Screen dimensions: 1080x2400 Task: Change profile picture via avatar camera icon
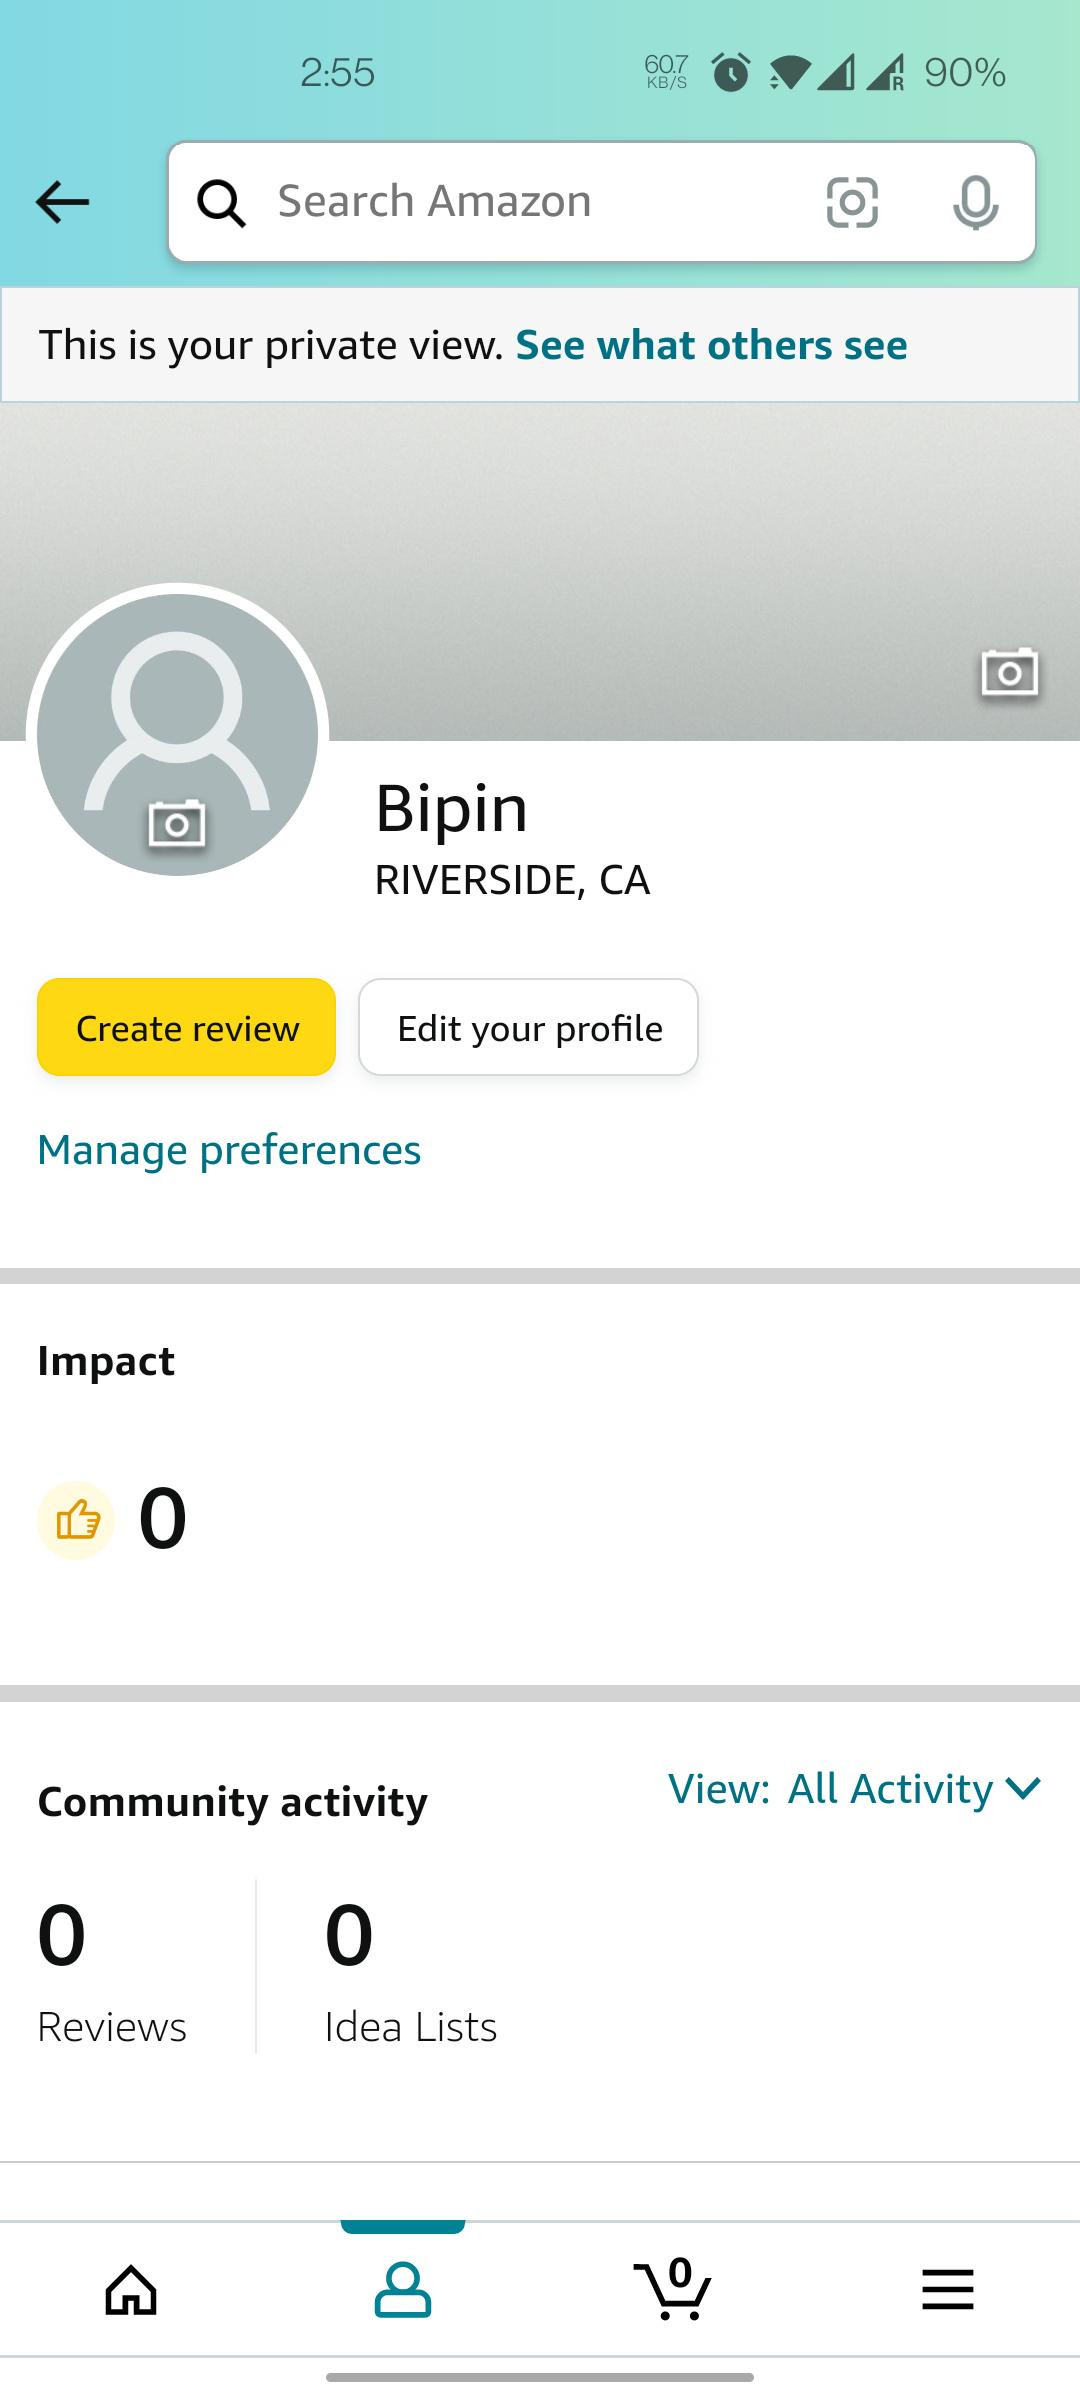(x=177, y=824)
